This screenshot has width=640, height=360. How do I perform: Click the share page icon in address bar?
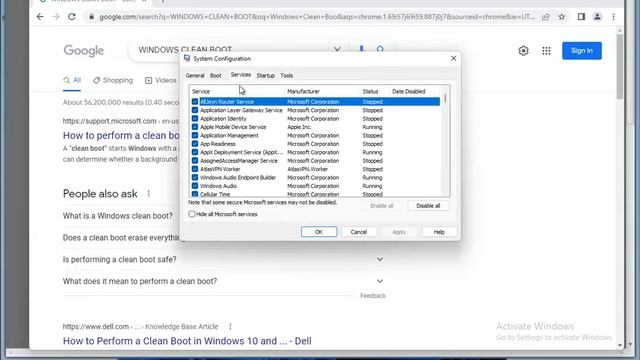pos(546,17)
